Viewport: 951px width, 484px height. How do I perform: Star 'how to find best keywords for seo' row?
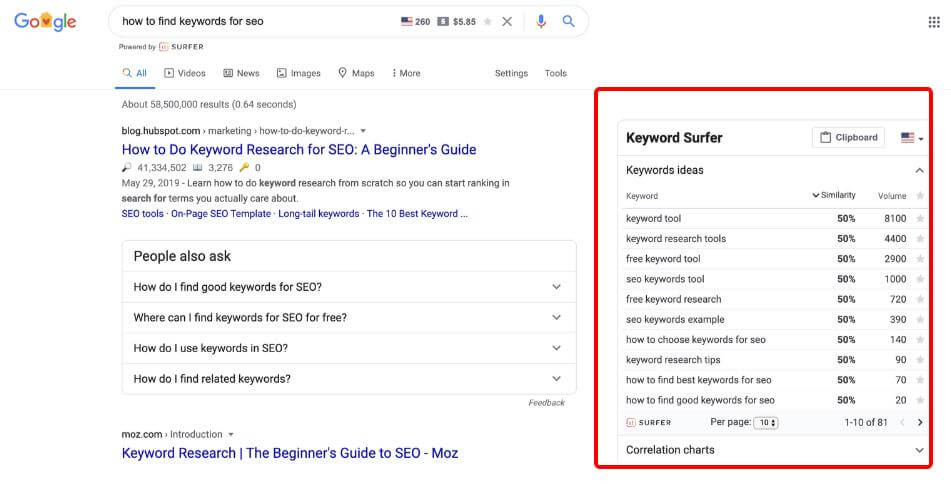[x=920, y=380]
